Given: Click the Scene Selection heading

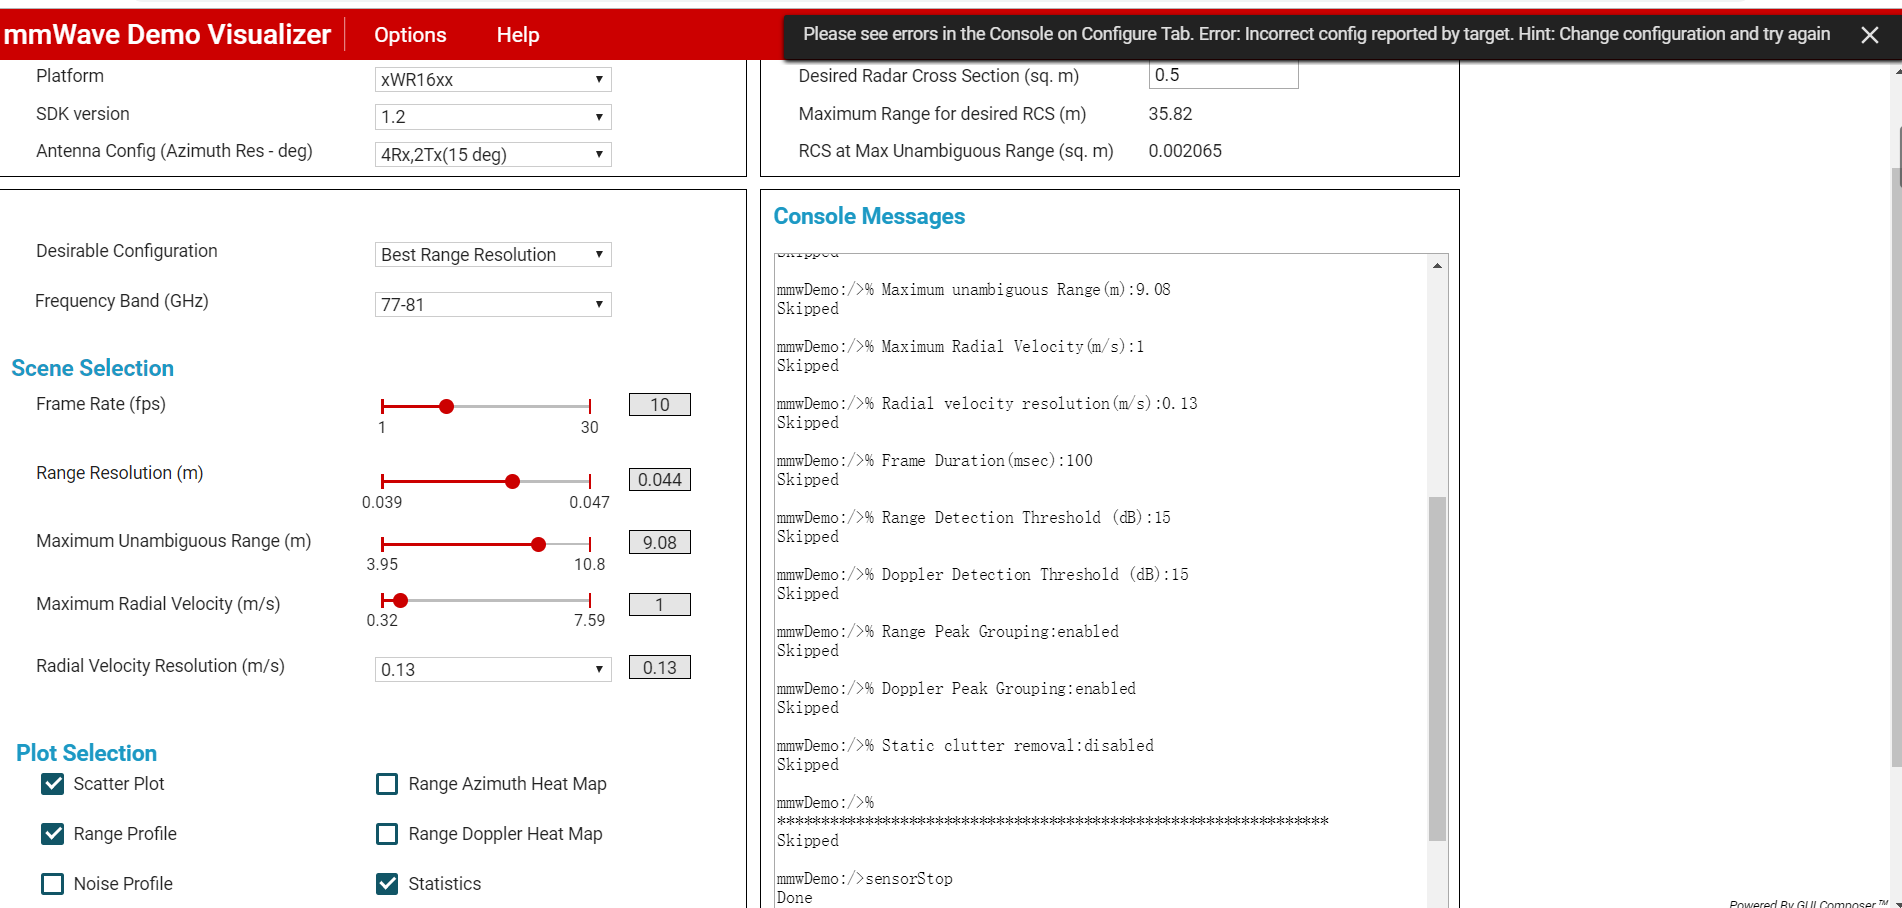Looking at the screenshot, I should [x=93, y=368].
